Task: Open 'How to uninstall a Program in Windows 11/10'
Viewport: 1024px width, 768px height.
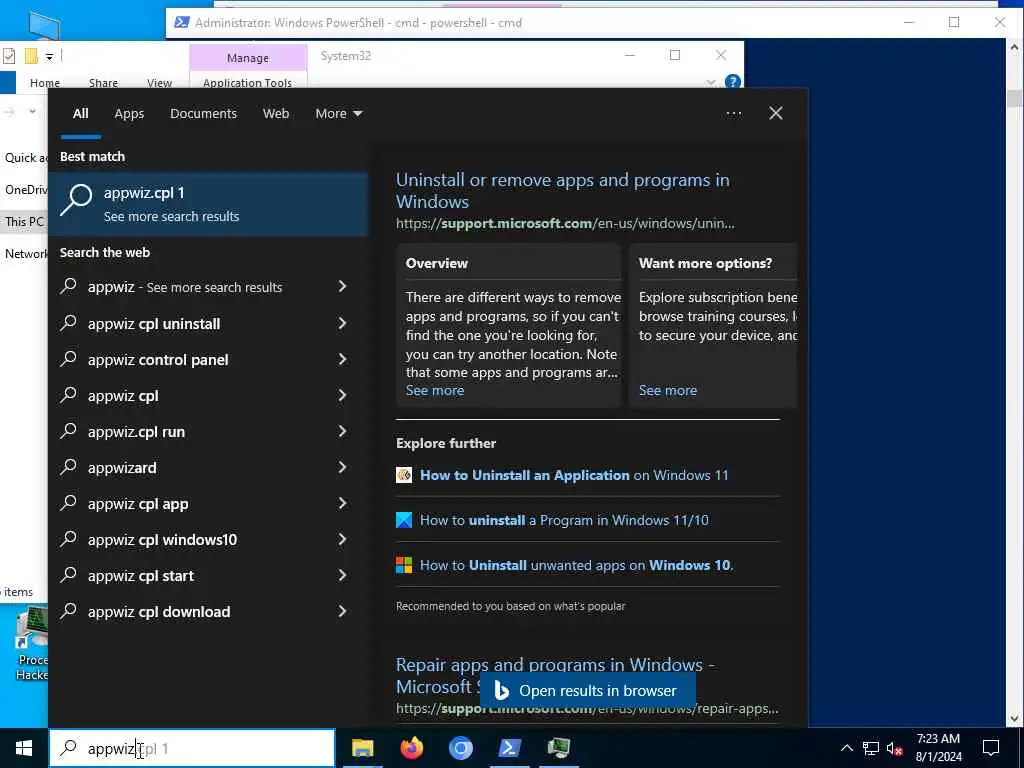Action: point(564,520)
